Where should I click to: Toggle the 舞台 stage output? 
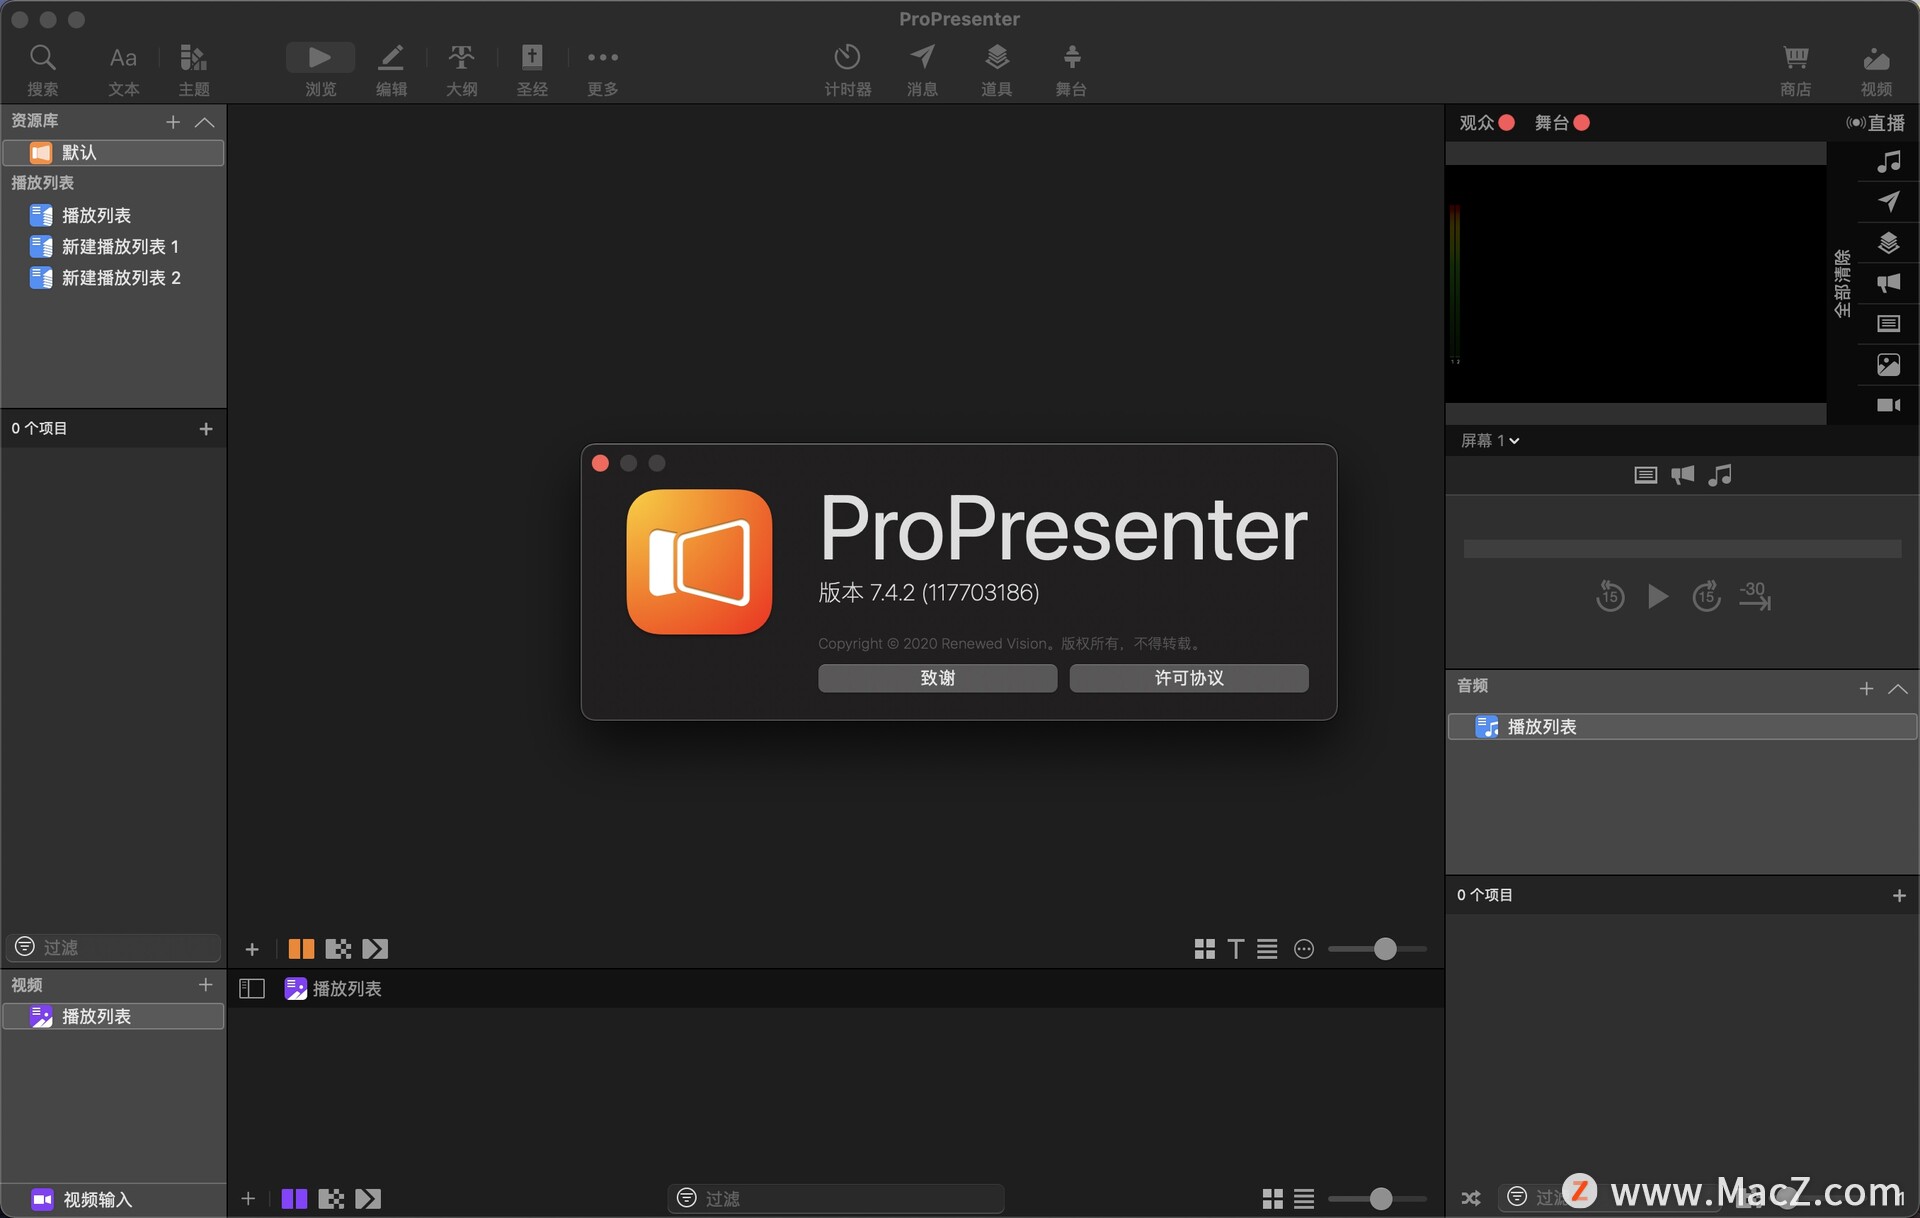(1562, 122)
